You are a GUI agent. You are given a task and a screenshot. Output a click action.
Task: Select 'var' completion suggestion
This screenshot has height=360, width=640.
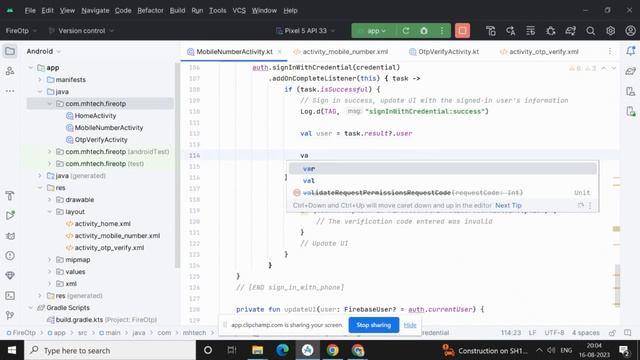click(x=442, y=169)
